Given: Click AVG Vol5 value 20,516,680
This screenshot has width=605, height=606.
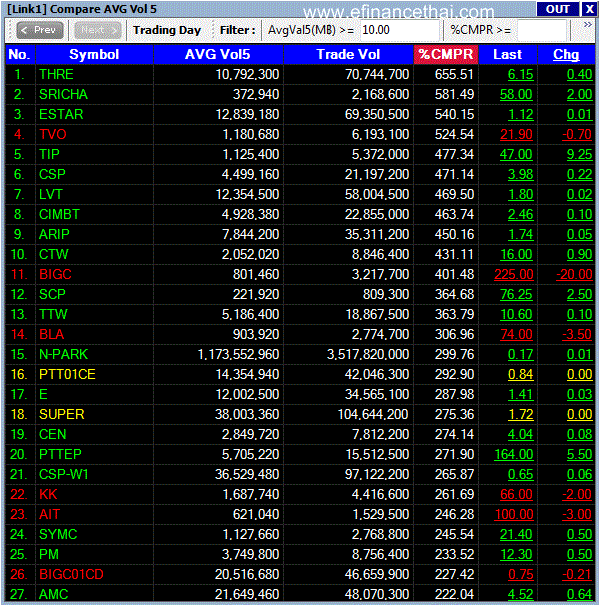Looking at the screenshot, I should click(247, 574).
